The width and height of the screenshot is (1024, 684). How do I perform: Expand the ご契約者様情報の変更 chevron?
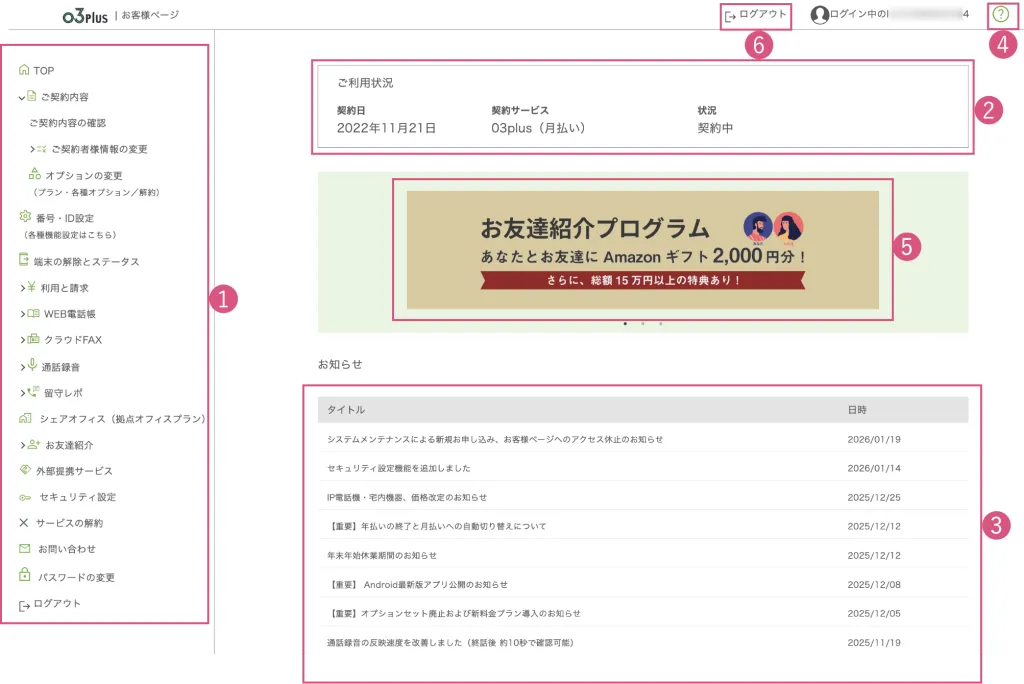click(32, 149)
